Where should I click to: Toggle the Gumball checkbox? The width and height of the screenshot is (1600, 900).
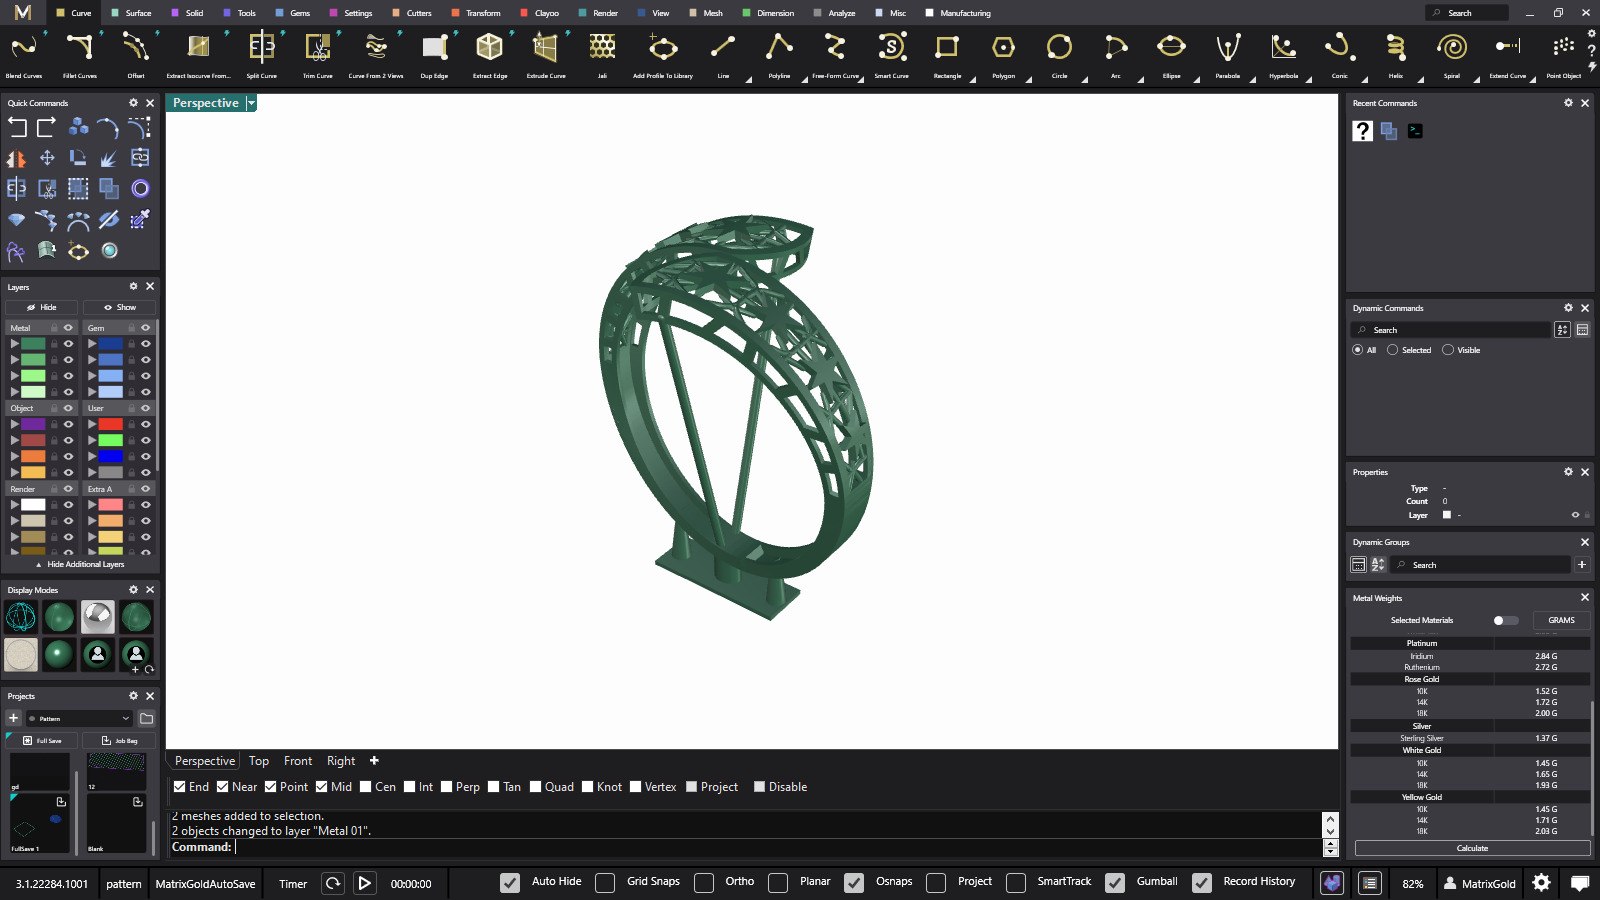[x=1115, y=882]
